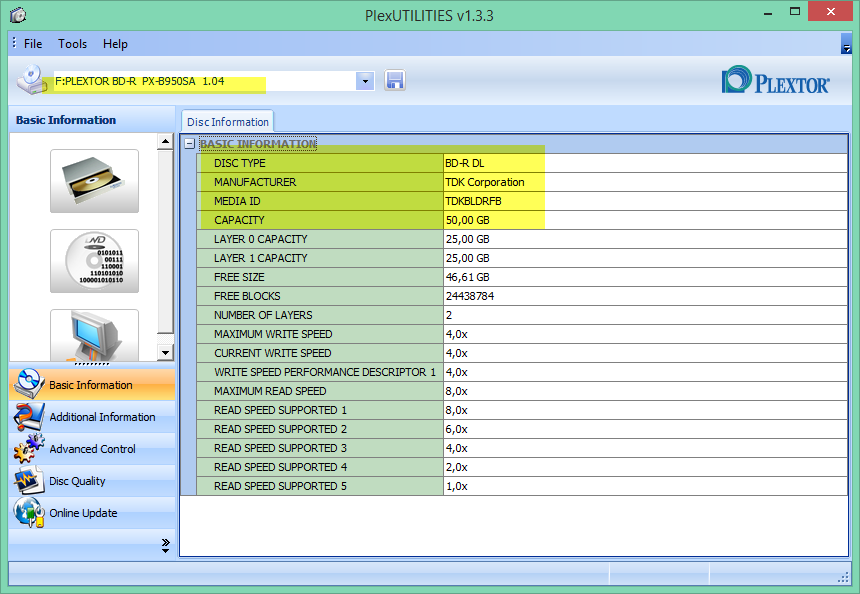
Task: Collapse the BASIC INFORMATION section
Action: pos(190,144)
